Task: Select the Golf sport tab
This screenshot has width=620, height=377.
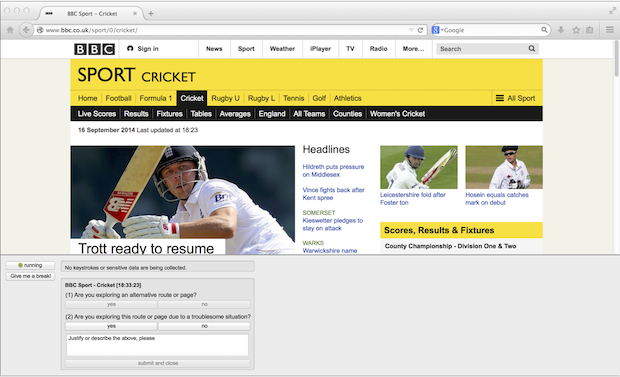Action: pos(319,98)
